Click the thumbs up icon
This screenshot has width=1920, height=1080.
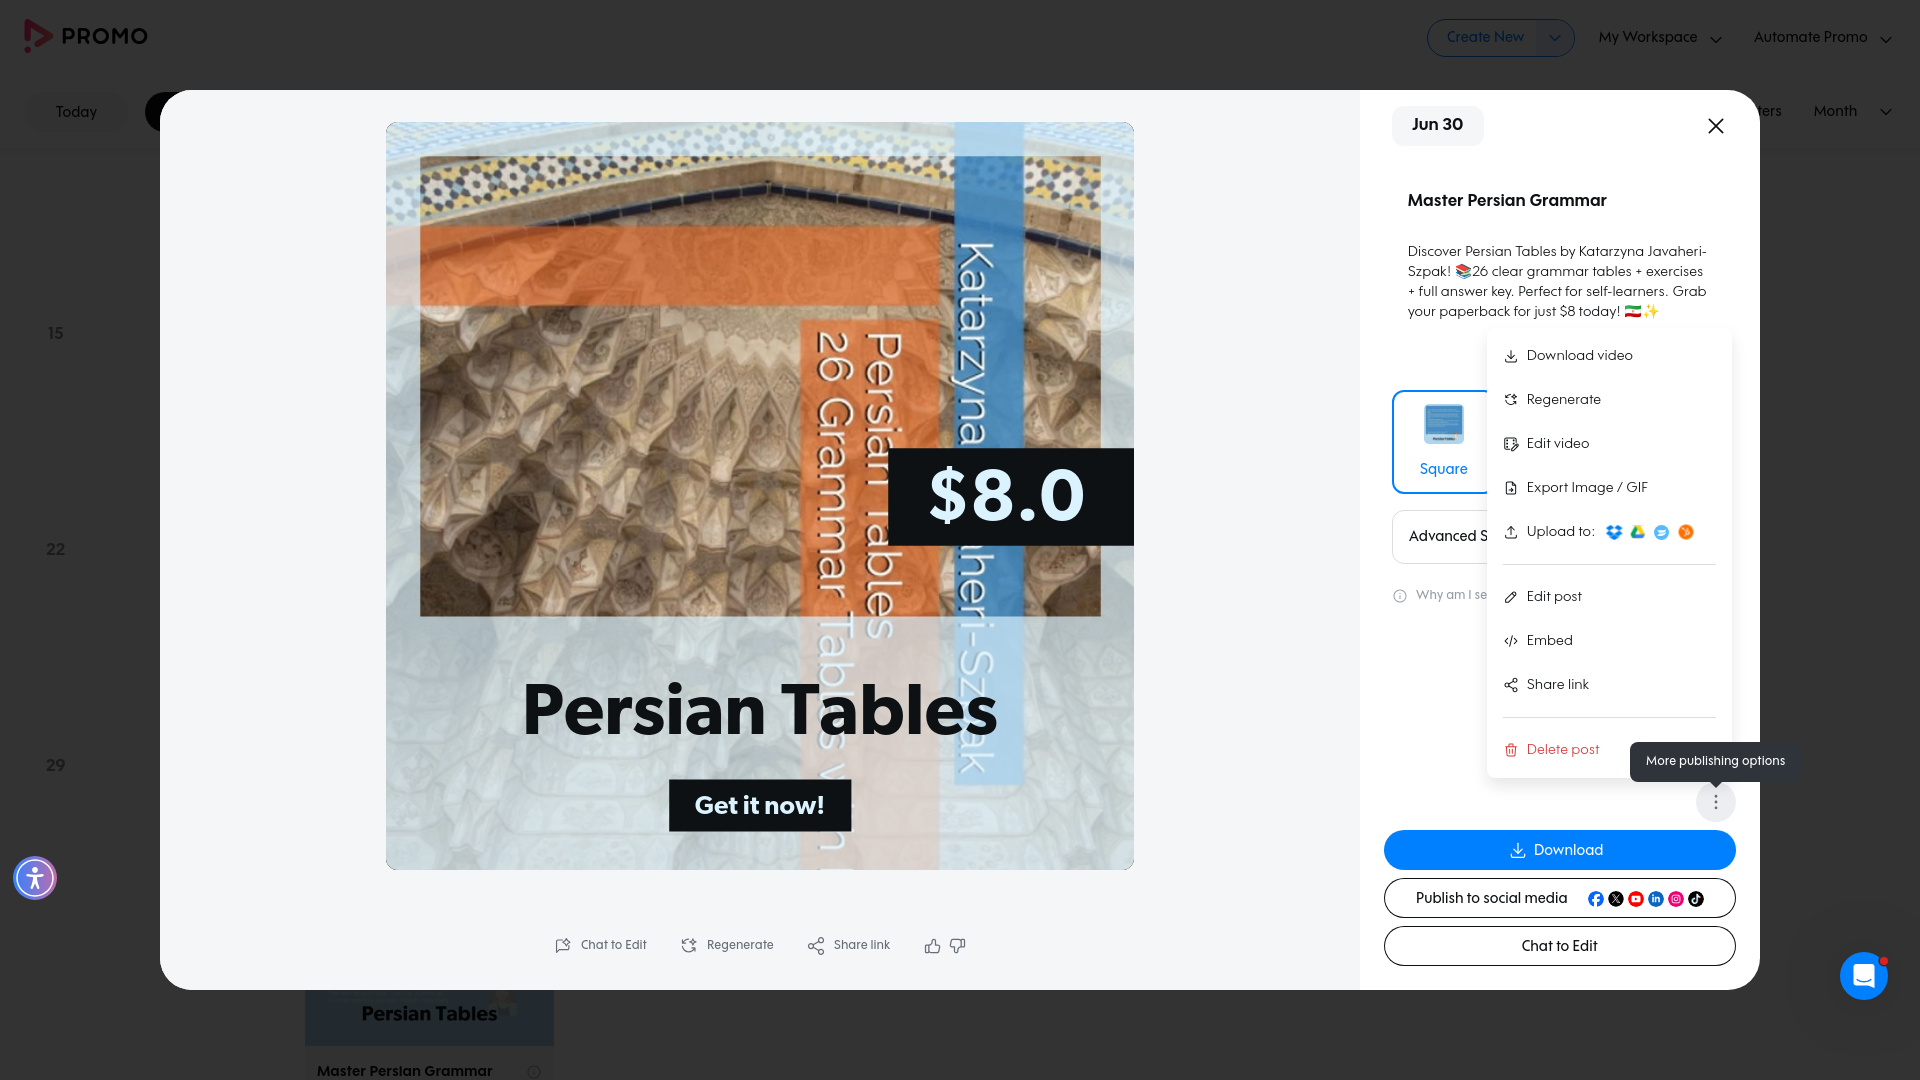[932, 945]
